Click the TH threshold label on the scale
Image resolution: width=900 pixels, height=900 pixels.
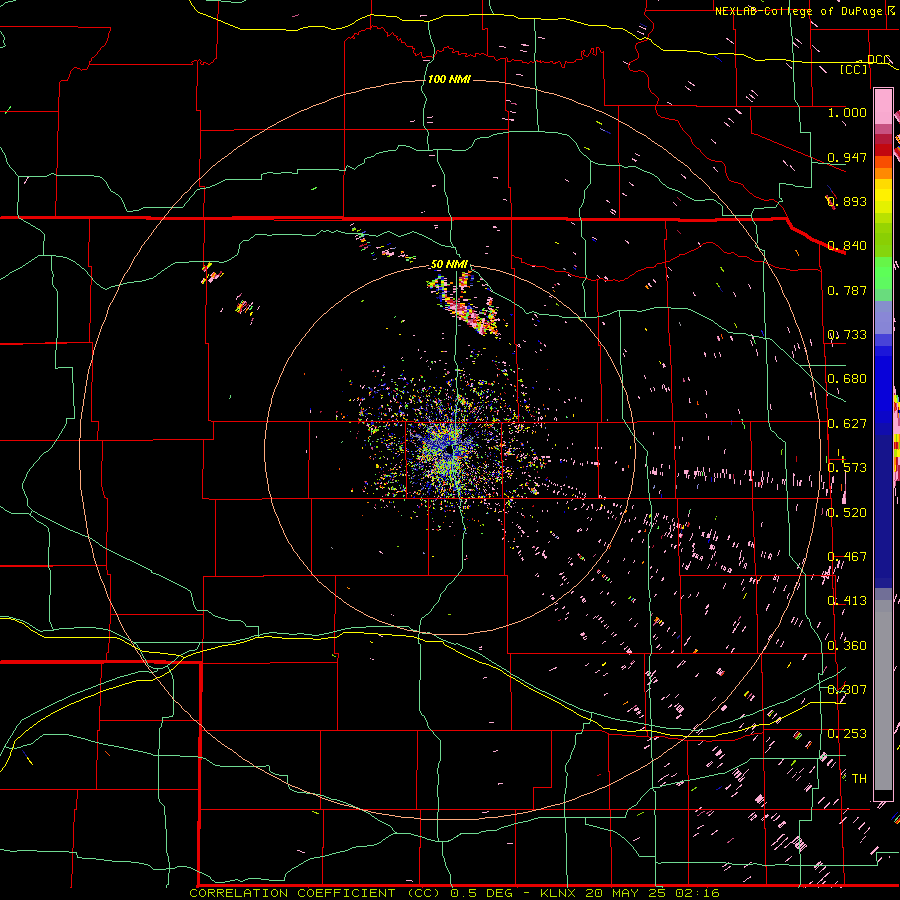coord(859,779)
